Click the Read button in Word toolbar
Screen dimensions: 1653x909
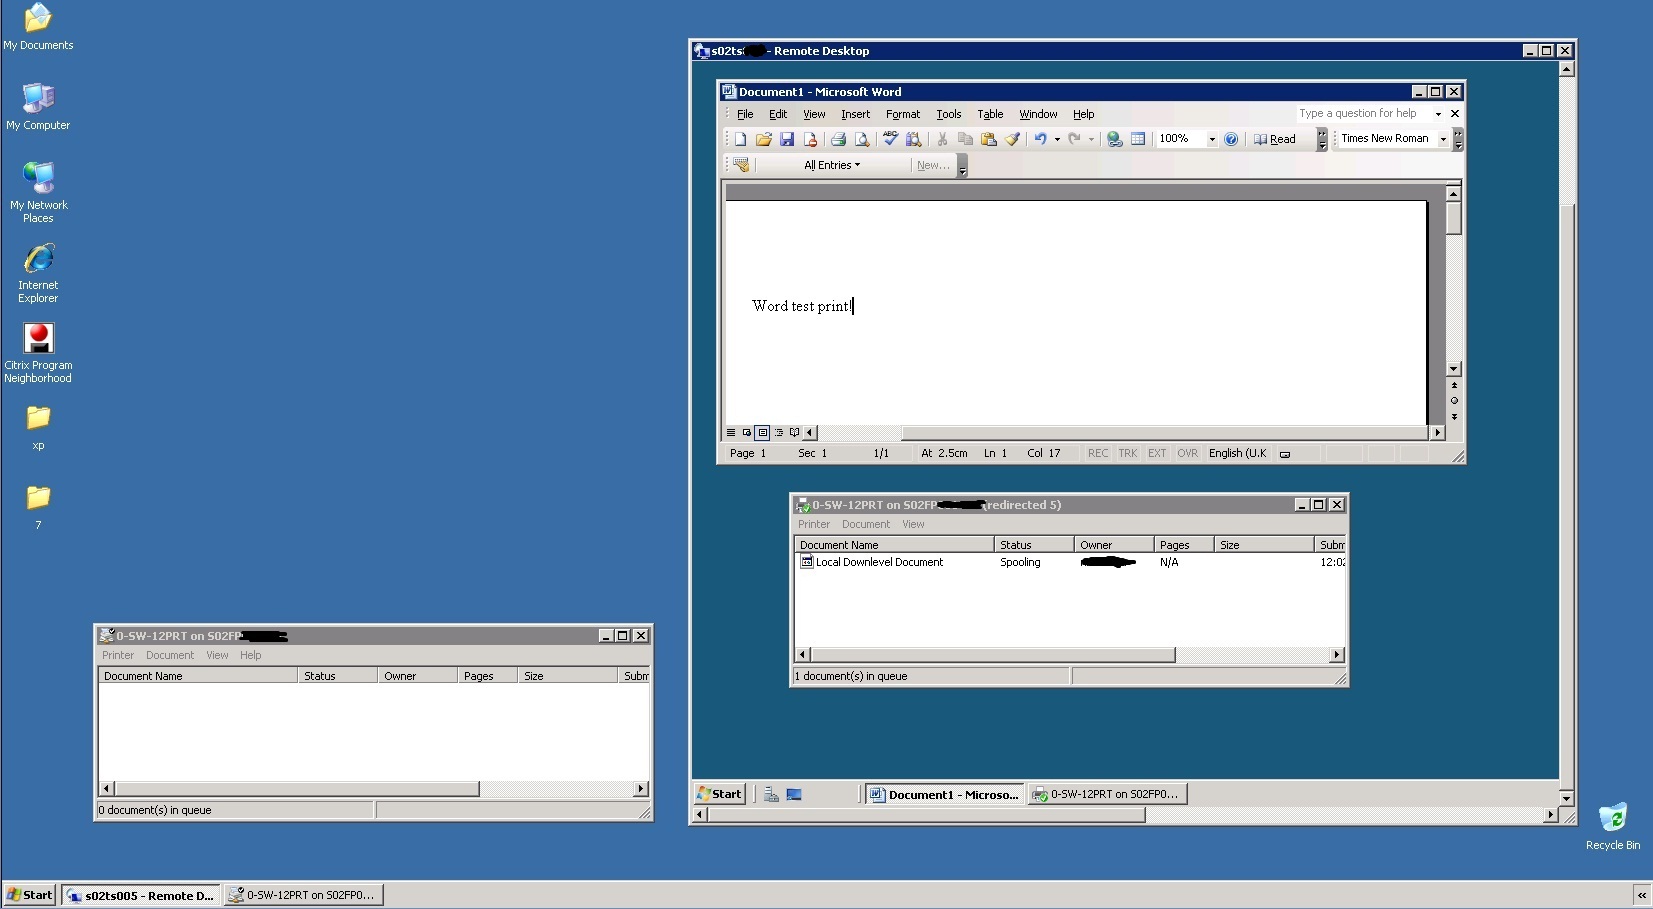tap(1275, 139)
